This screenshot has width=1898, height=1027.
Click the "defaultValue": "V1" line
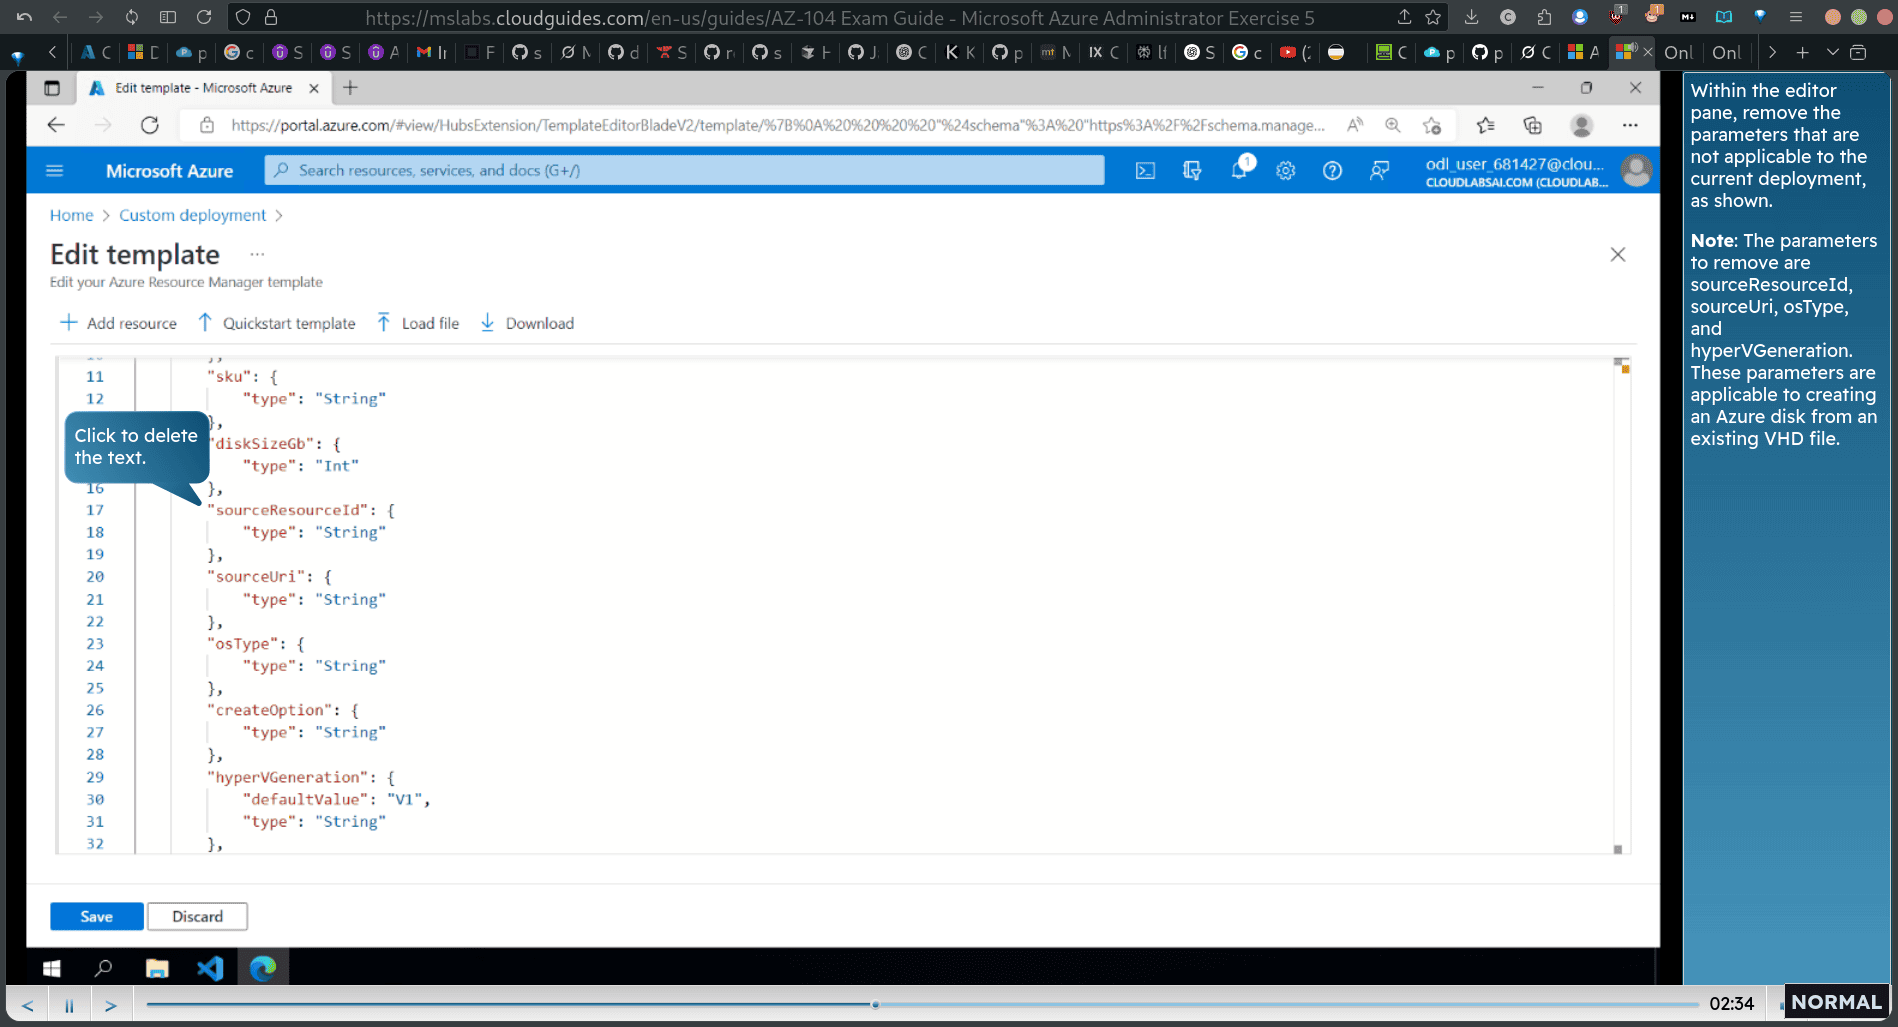point(336,799)
